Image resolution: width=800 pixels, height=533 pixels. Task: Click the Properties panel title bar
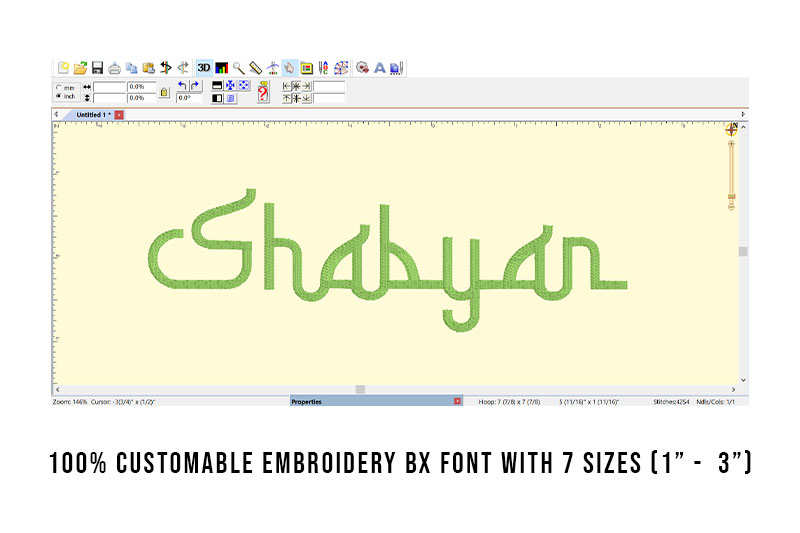tap(376, 401)
